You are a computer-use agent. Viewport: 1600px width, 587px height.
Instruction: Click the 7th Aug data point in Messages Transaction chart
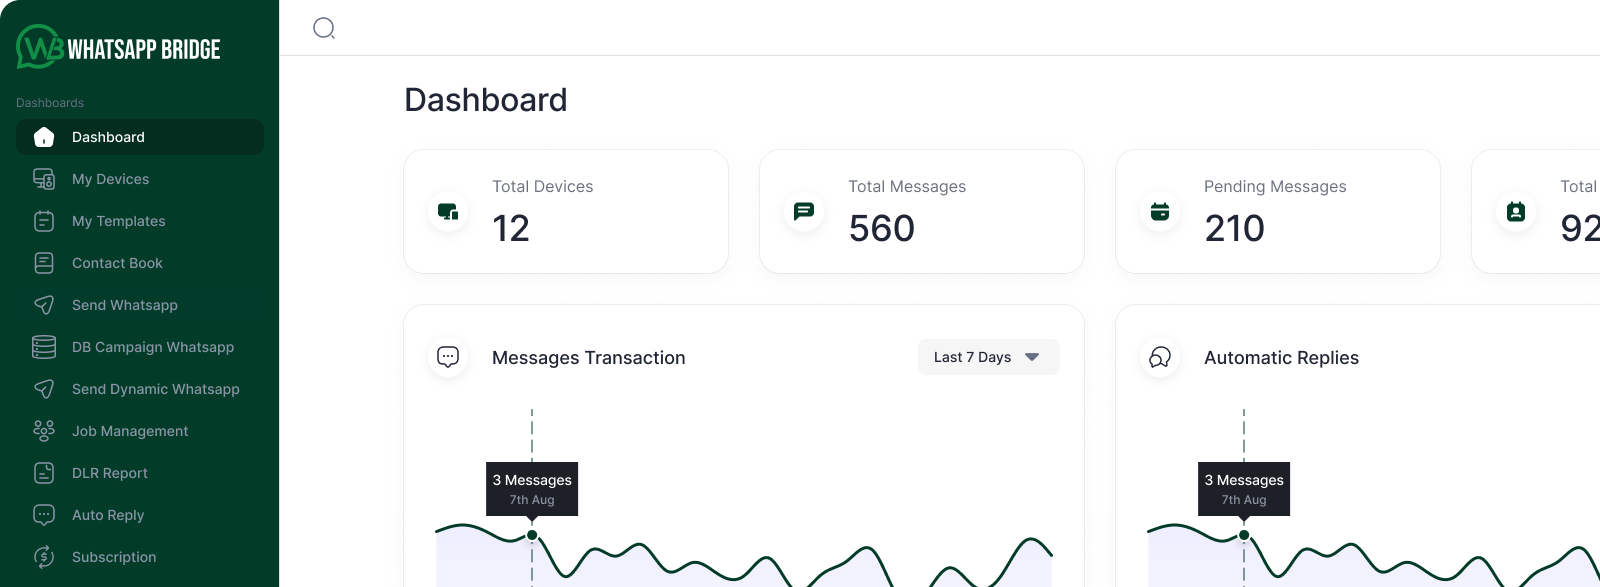click(x=532, y=535)
